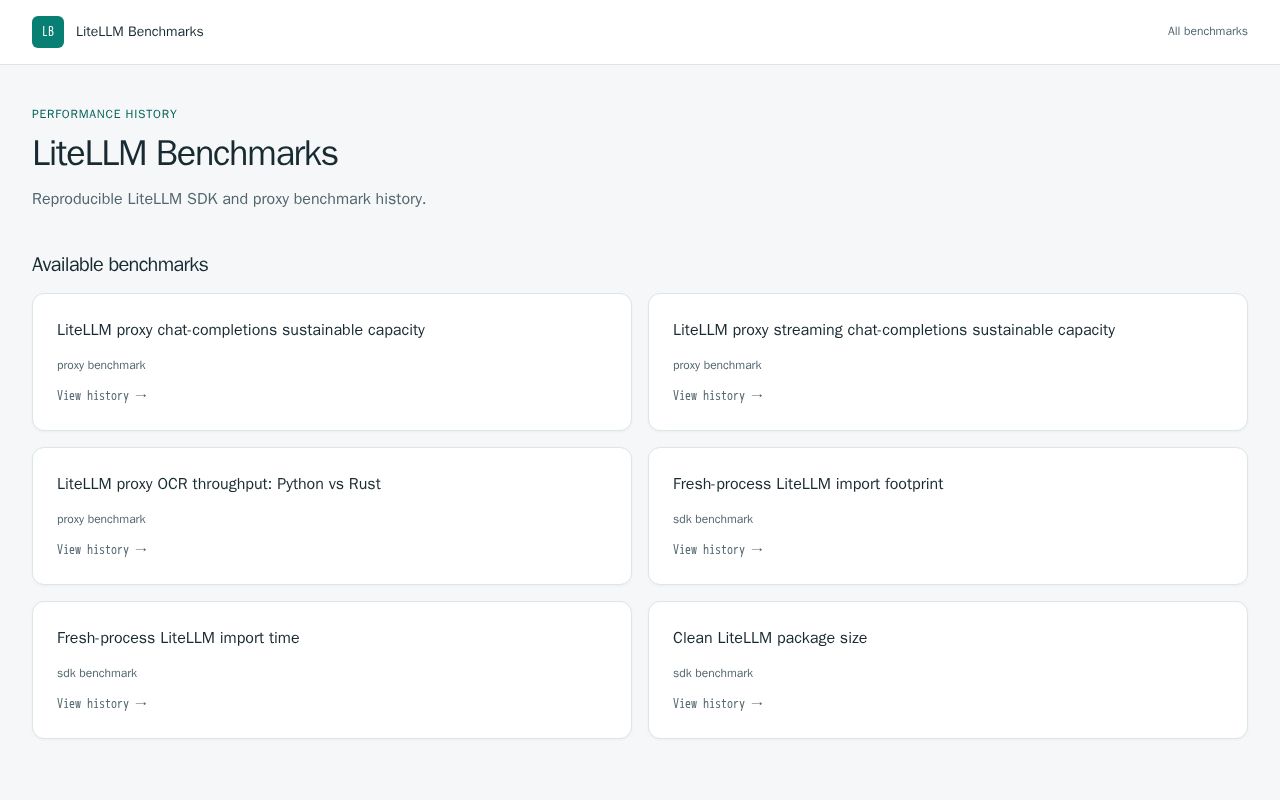Open LiteLLM proxy chat-completions sustainable capacity card
This screenshot has height=800, width=1280.
tap(332, 362)
